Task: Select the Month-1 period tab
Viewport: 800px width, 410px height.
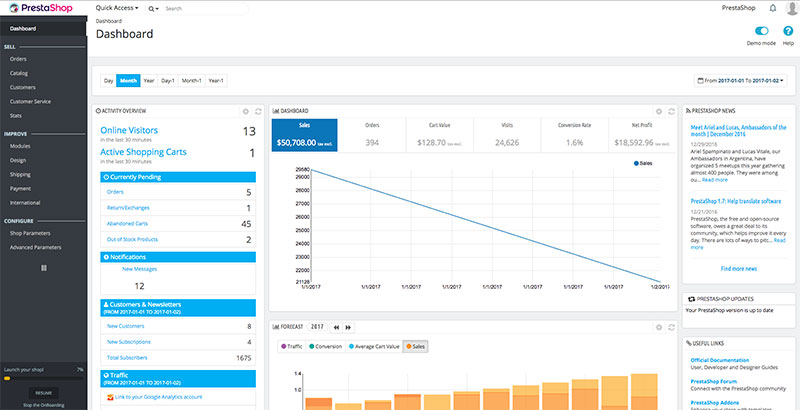Action: click(192, 81)
